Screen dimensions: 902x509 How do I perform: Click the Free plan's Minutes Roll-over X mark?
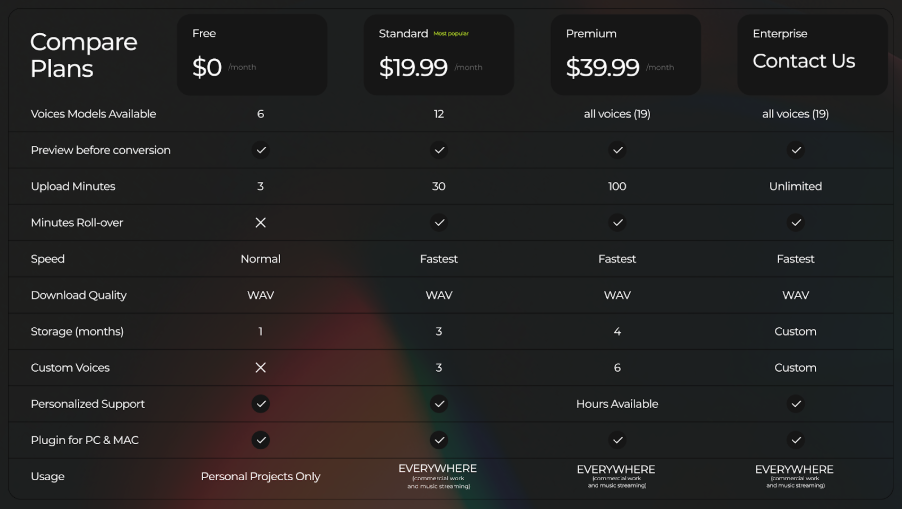[261, 223]
